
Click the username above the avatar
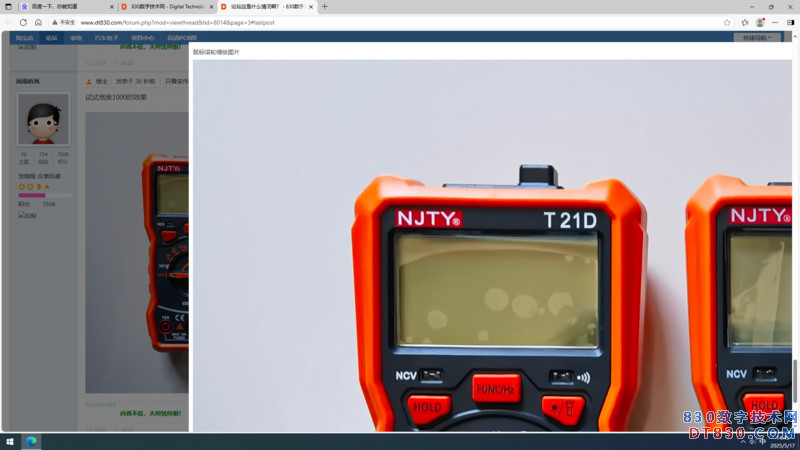click(28, 80)
